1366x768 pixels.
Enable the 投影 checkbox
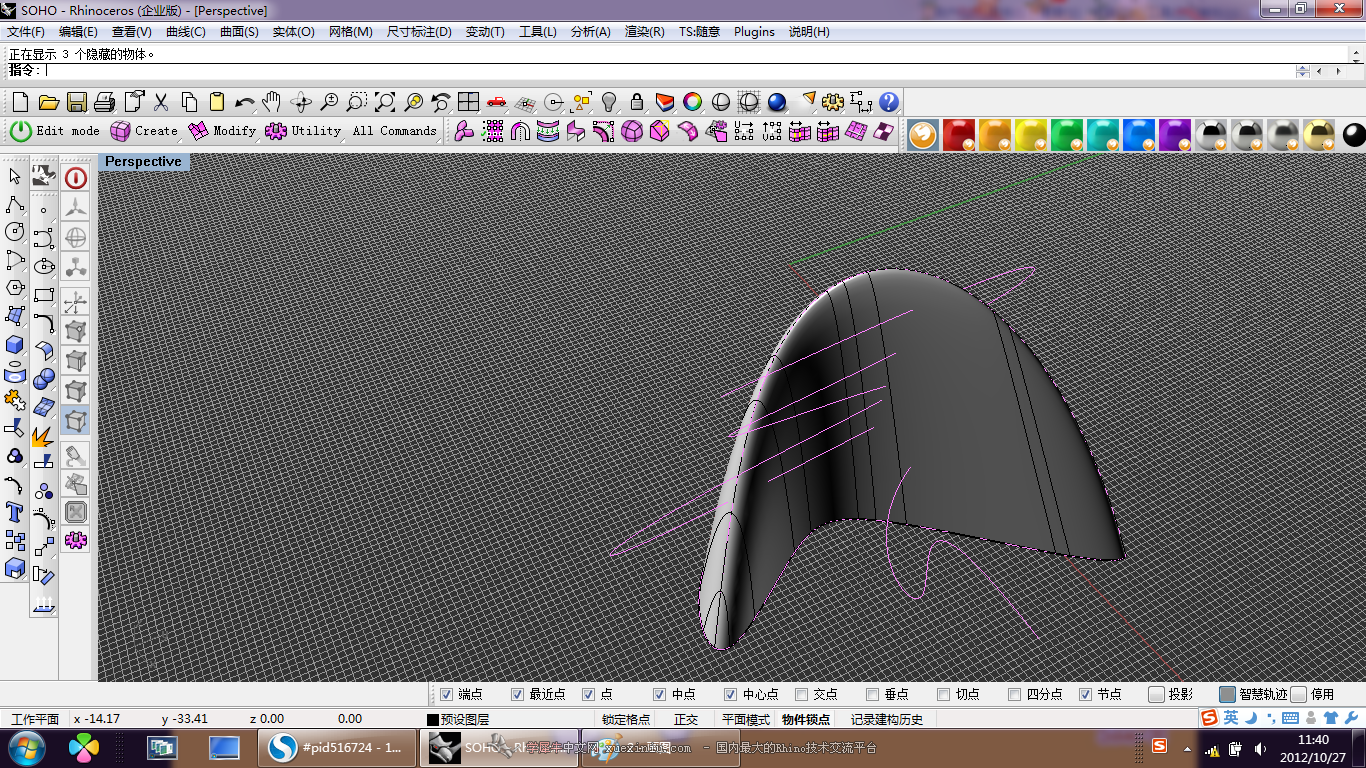[x=1157, y=694]
